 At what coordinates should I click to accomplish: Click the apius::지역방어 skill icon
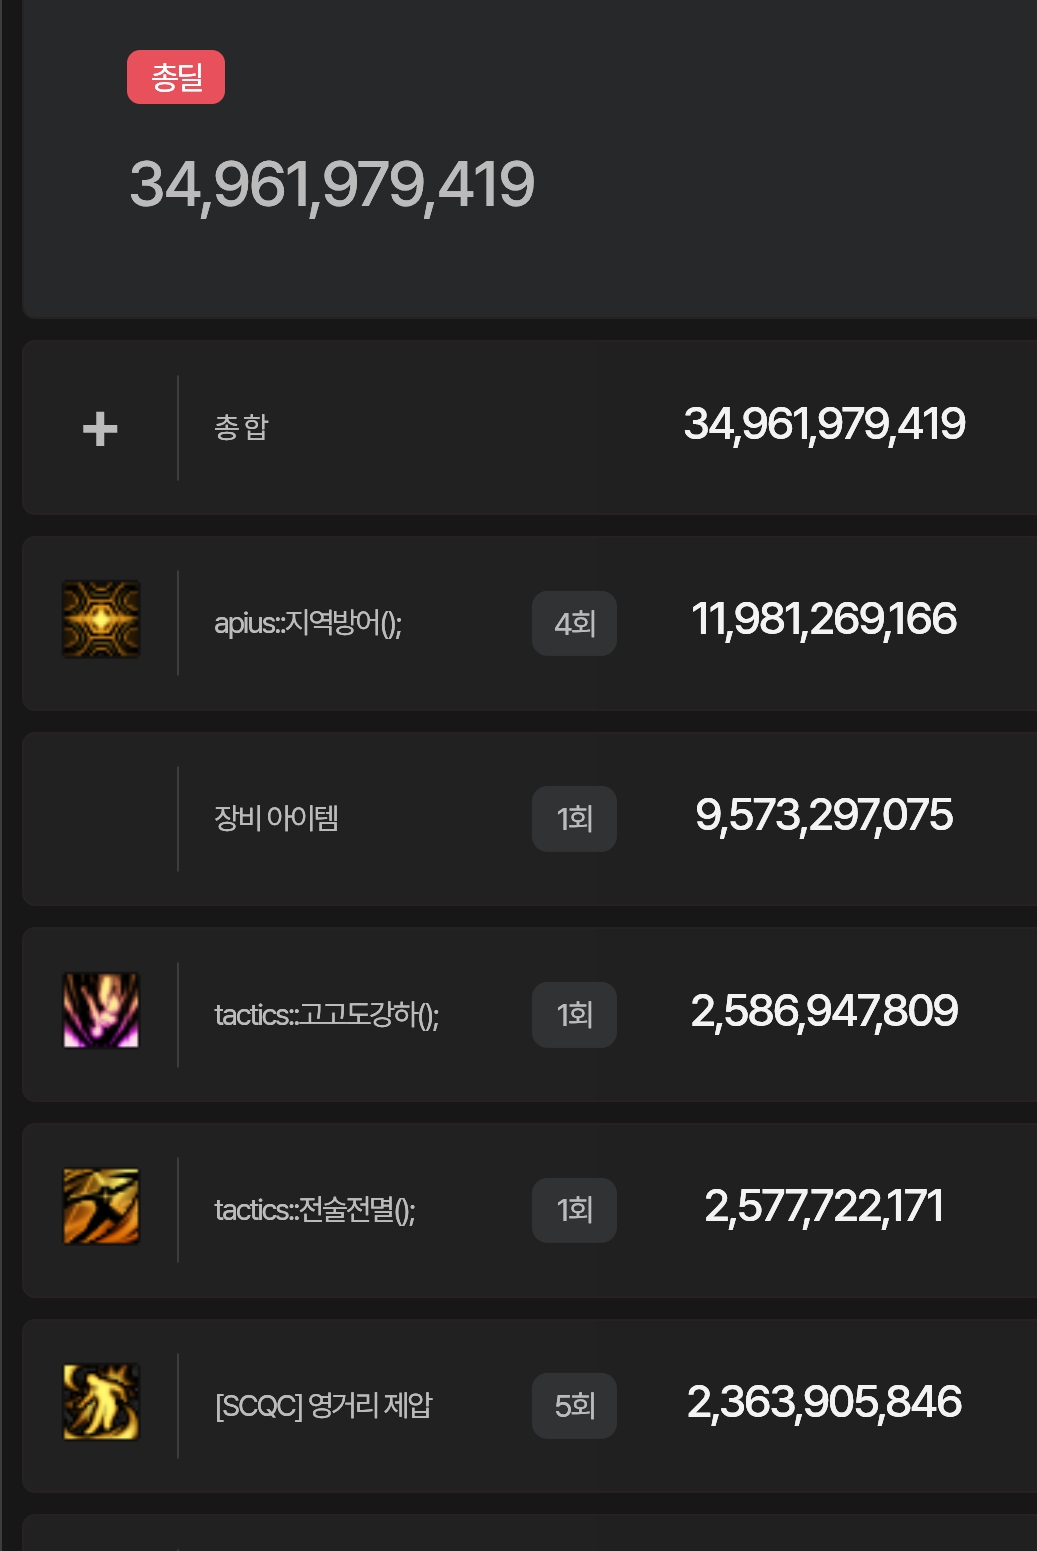pos(101,620)
